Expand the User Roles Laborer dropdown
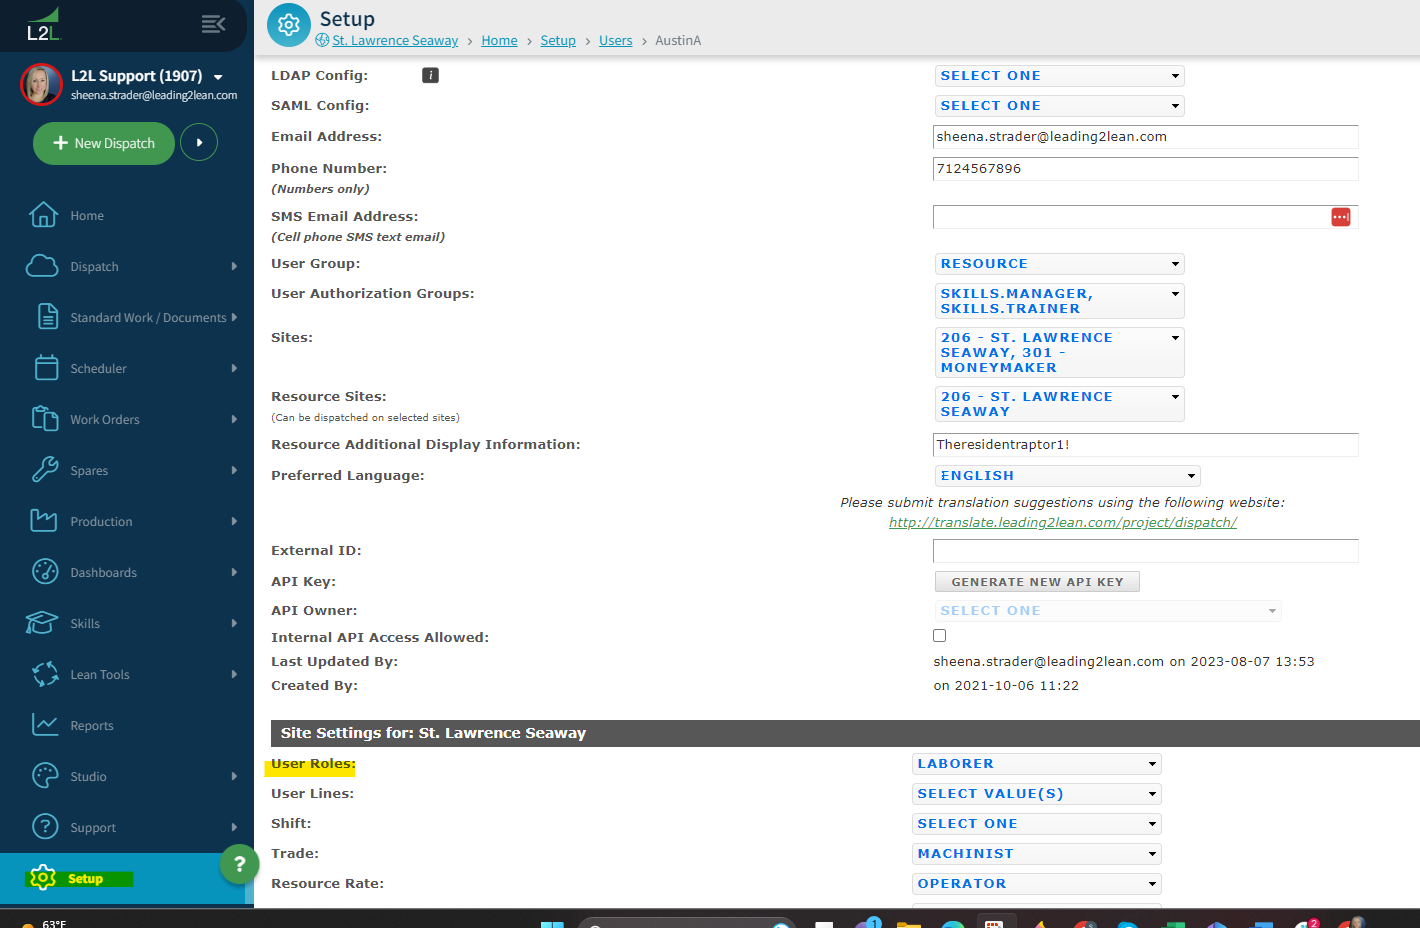This screenshot has width=1420, height=928. click(x=1036, y=764)
